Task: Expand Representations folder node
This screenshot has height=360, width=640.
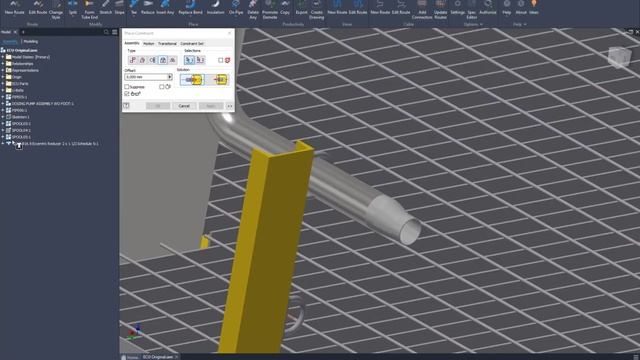Action: tap(3, 70)
